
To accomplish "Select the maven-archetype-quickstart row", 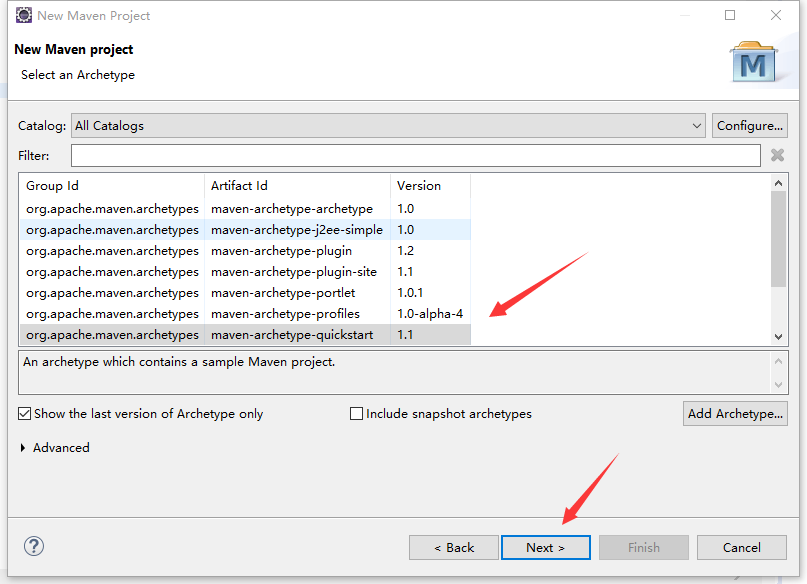I will pyautogui.click(x=245, y=335).
